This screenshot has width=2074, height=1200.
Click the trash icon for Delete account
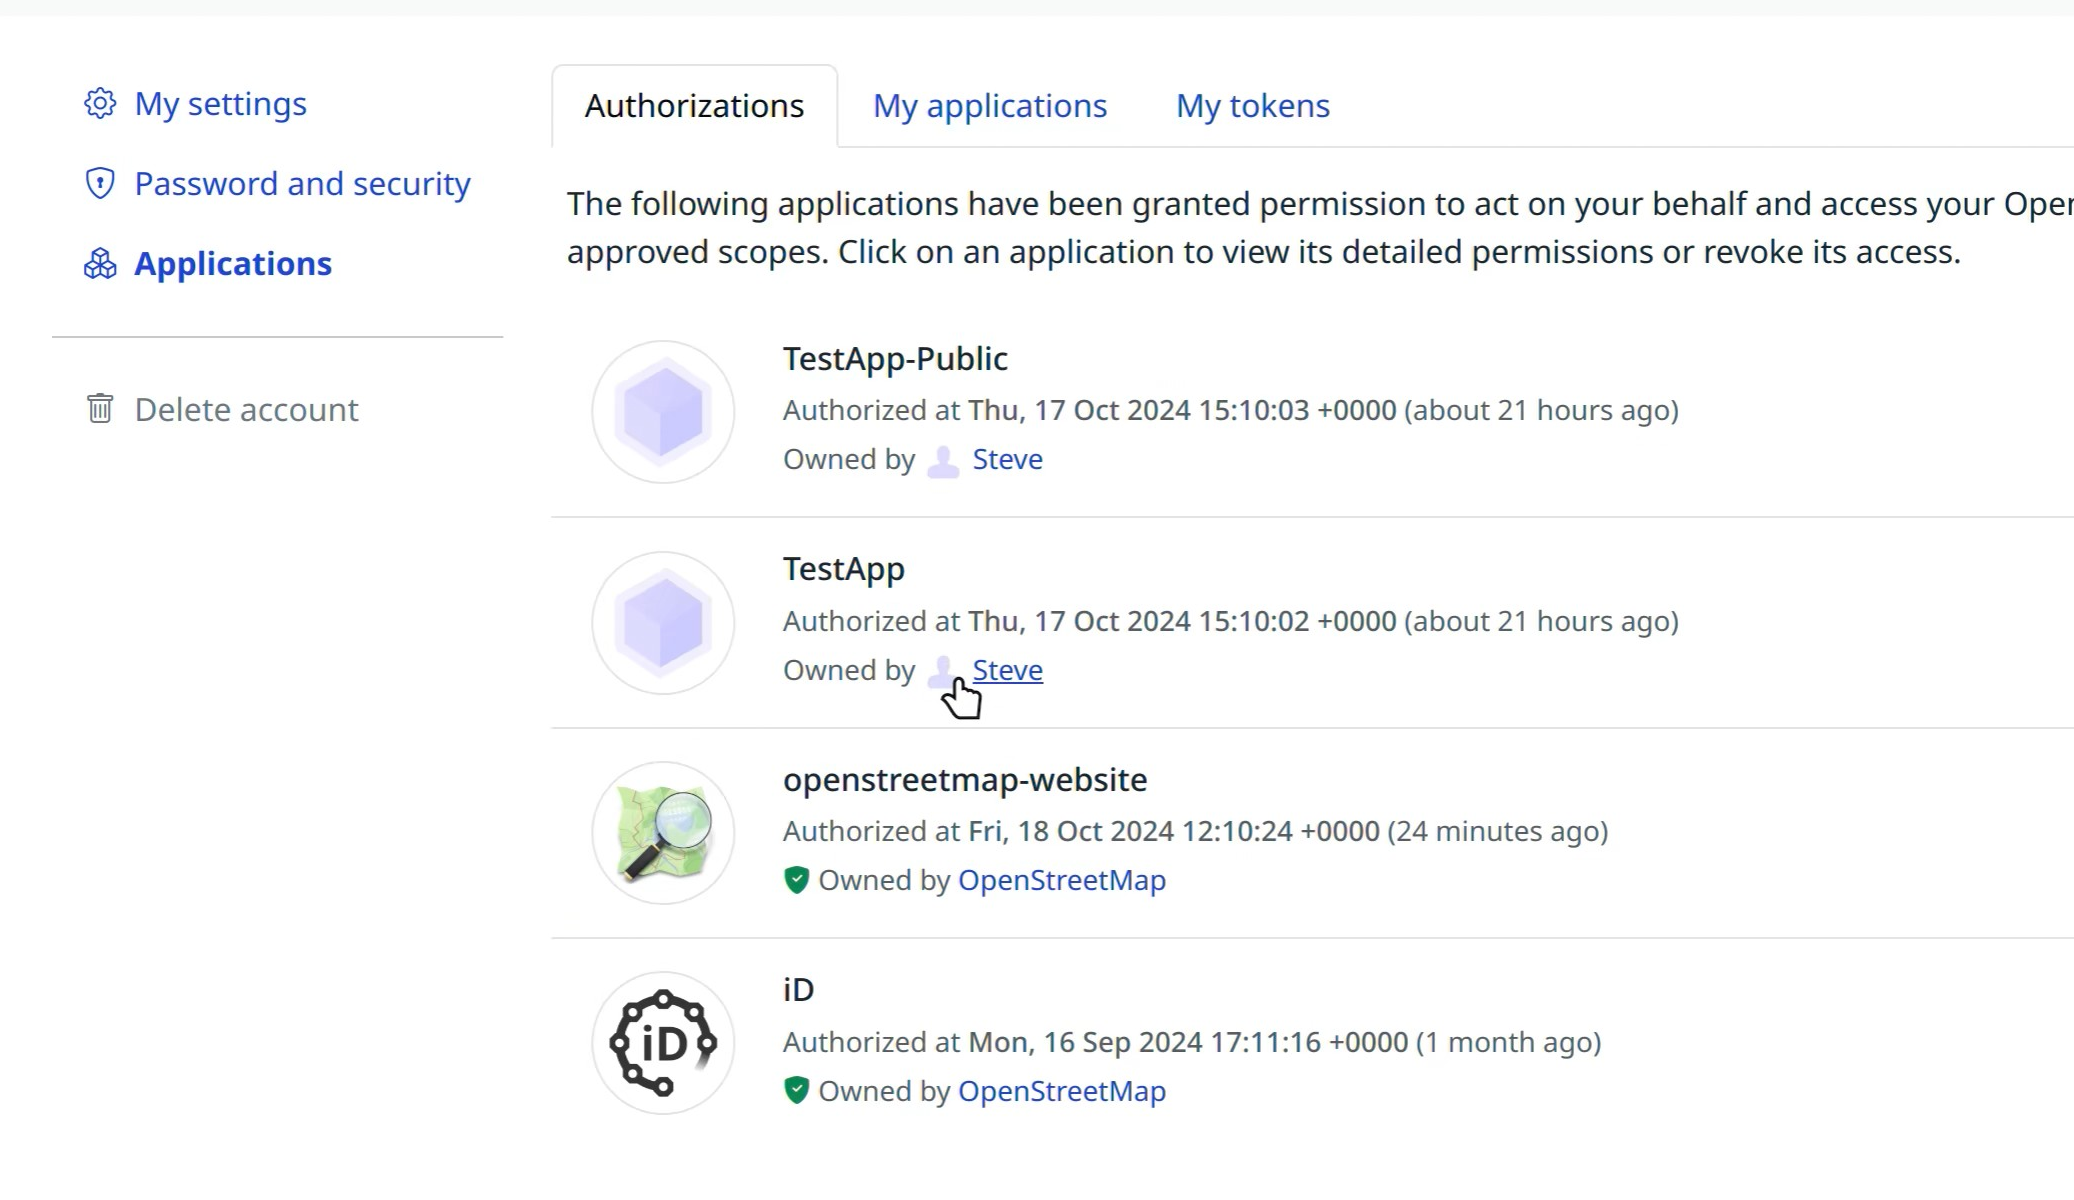coord(100,408)
